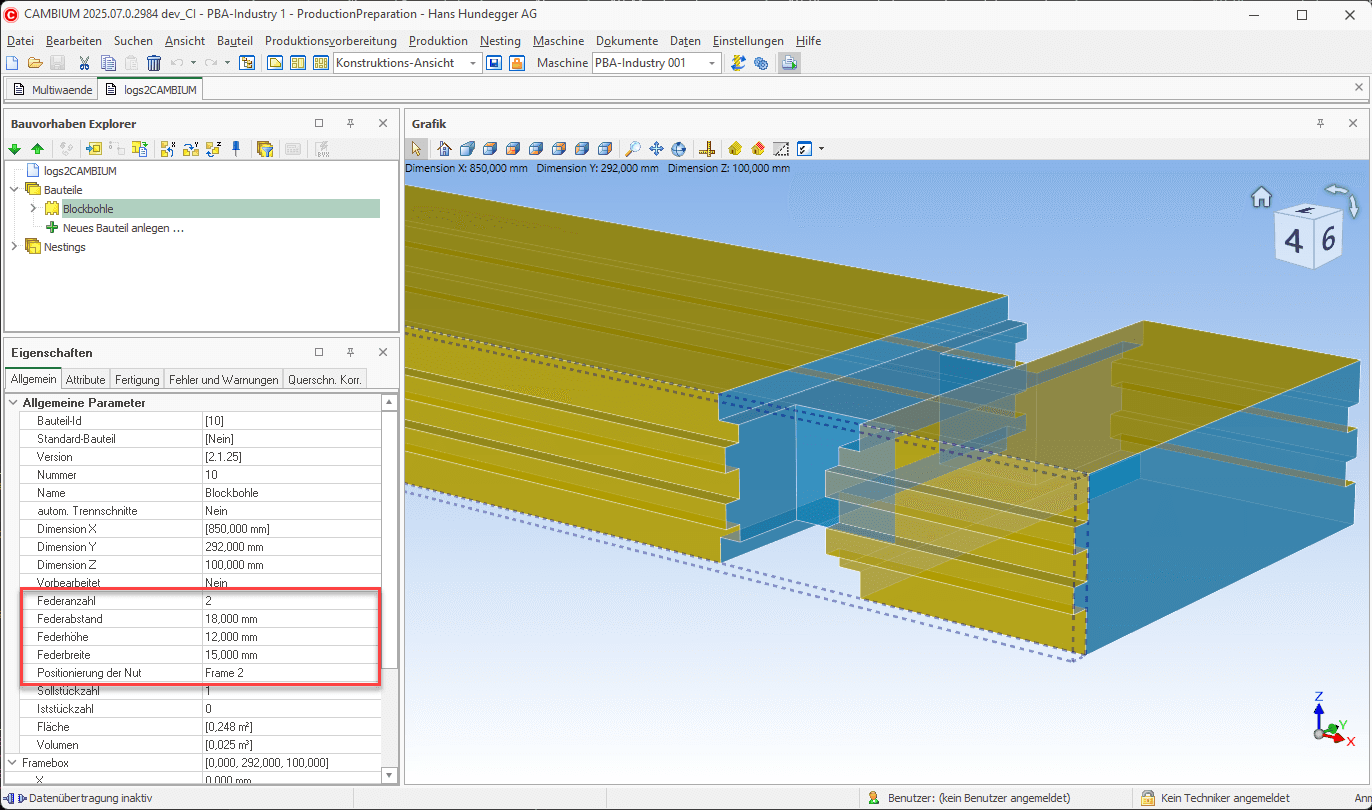Click the home view icon in Grafik toolbar
This screenshot has height=810, width=1372.
442,149
